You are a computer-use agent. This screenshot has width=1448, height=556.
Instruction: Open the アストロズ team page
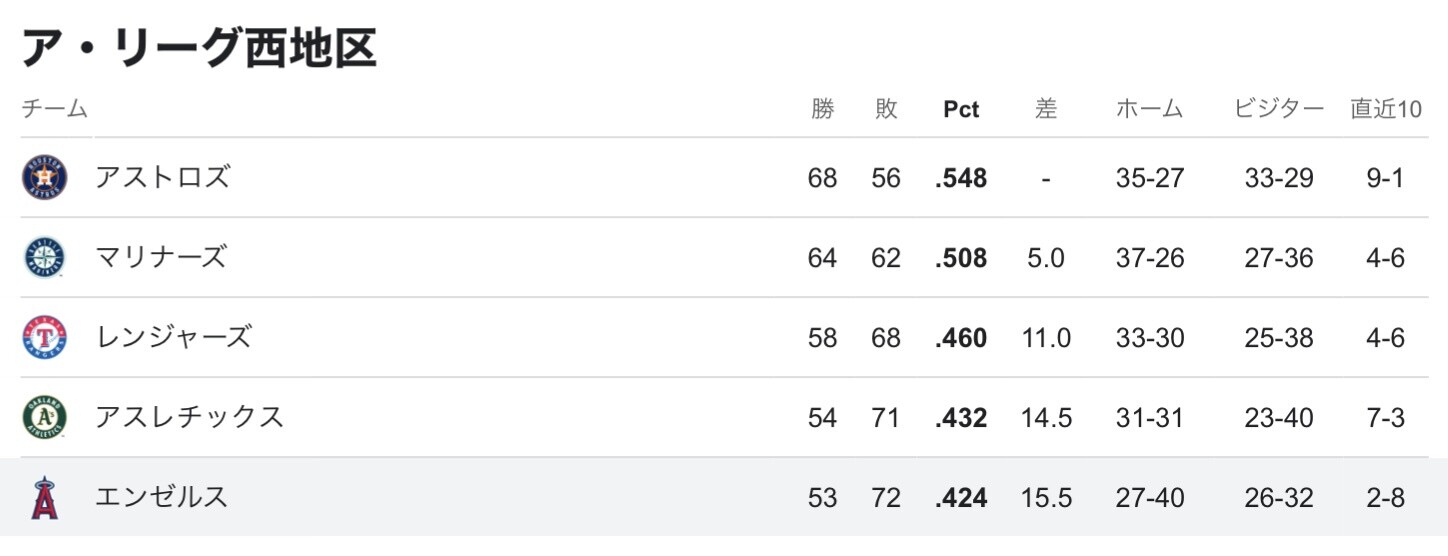tap(162, 178)
